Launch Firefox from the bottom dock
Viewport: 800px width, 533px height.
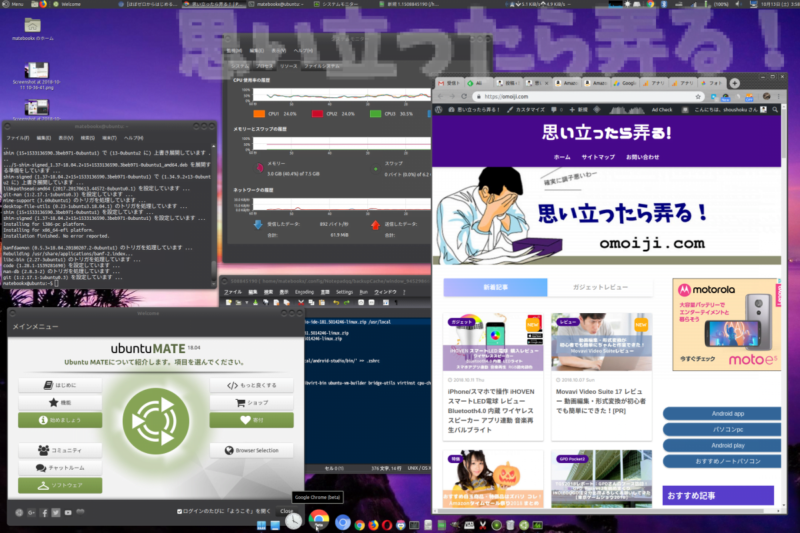[373, 525]
